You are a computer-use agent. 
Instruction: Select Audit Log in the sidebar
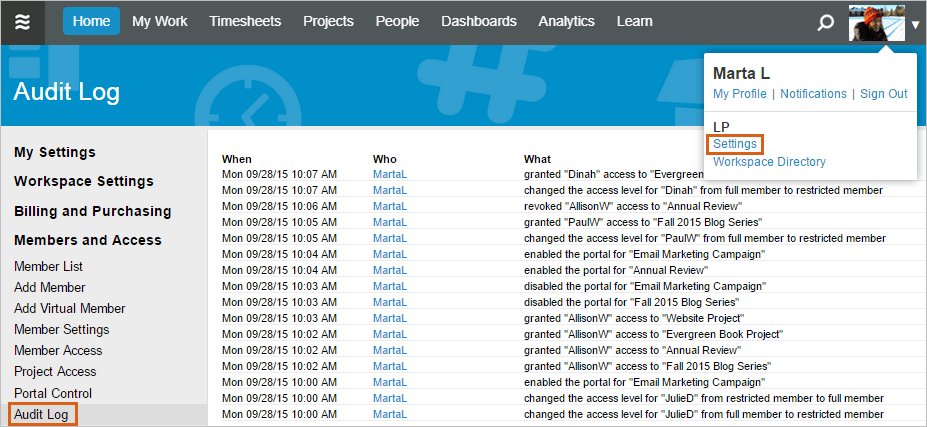41,414
